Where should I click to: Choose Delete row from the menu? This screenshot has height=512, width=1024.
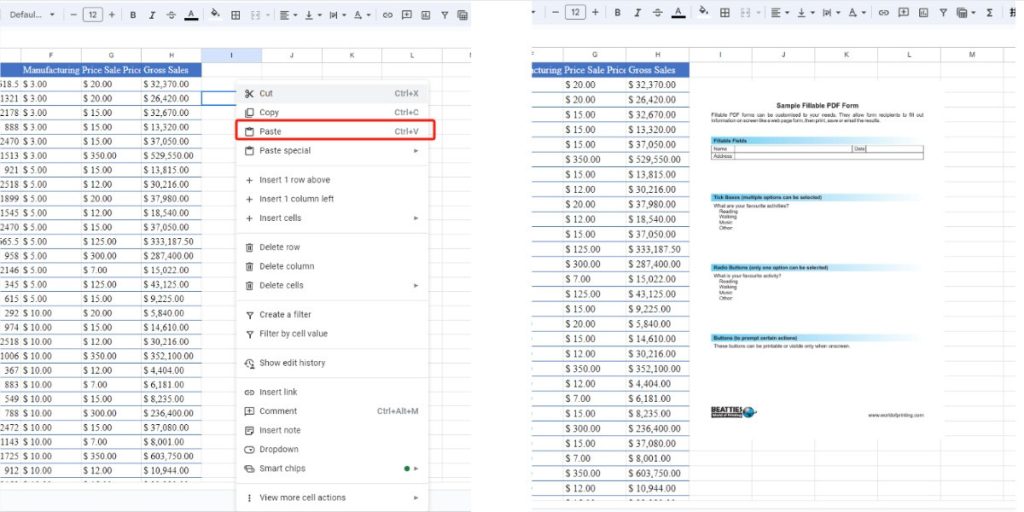tap(332, 247)
